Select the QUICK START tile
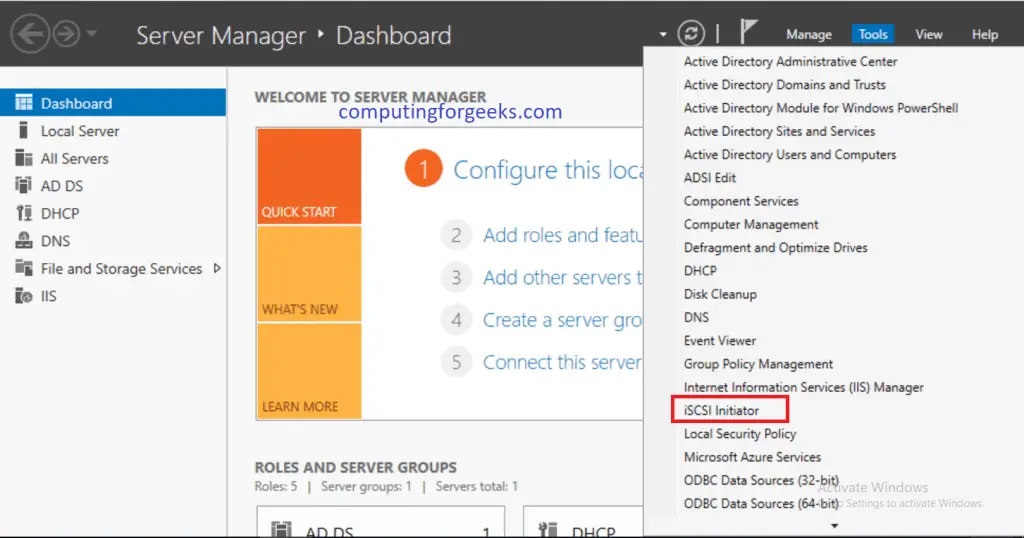The width and height of the screenshot is (1024, 538). coord(309,176)
